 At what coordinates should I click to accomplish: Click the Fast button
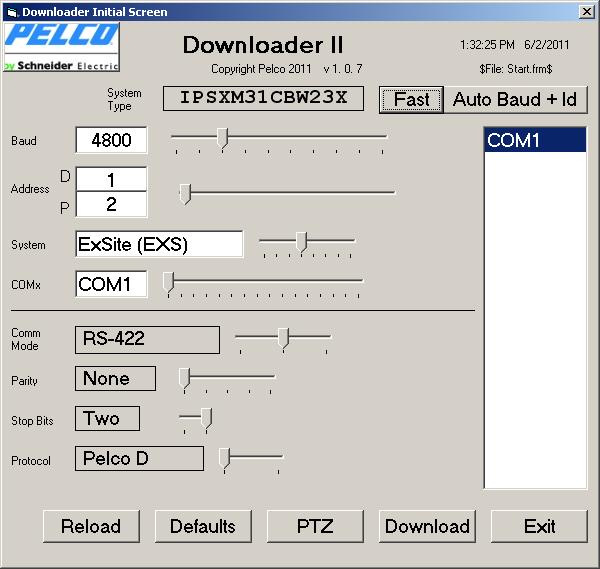point(411,99)
